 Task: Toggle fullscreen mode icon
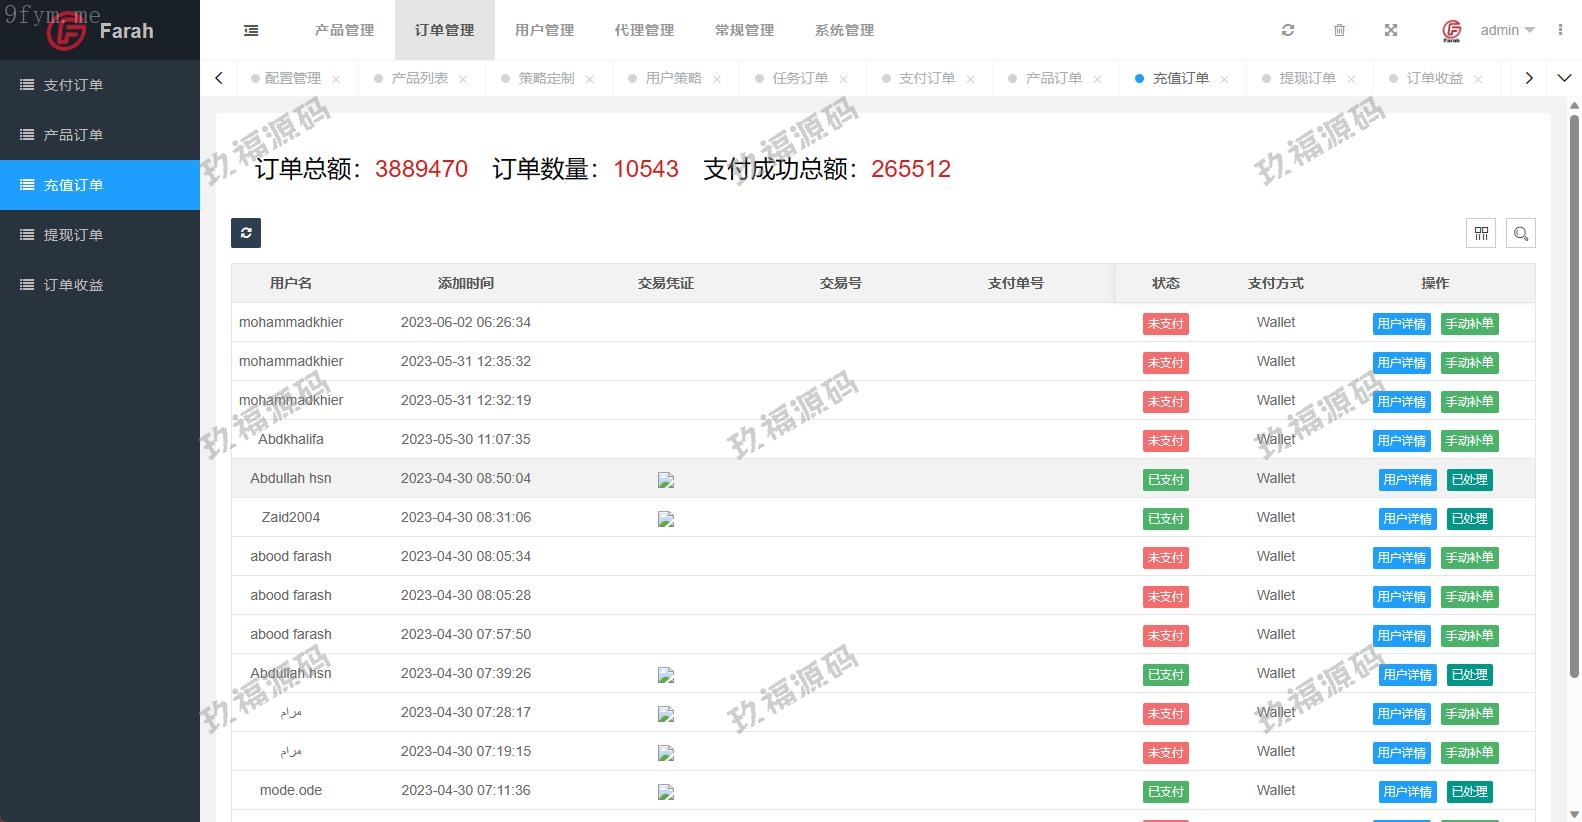tap(1390, 31)
